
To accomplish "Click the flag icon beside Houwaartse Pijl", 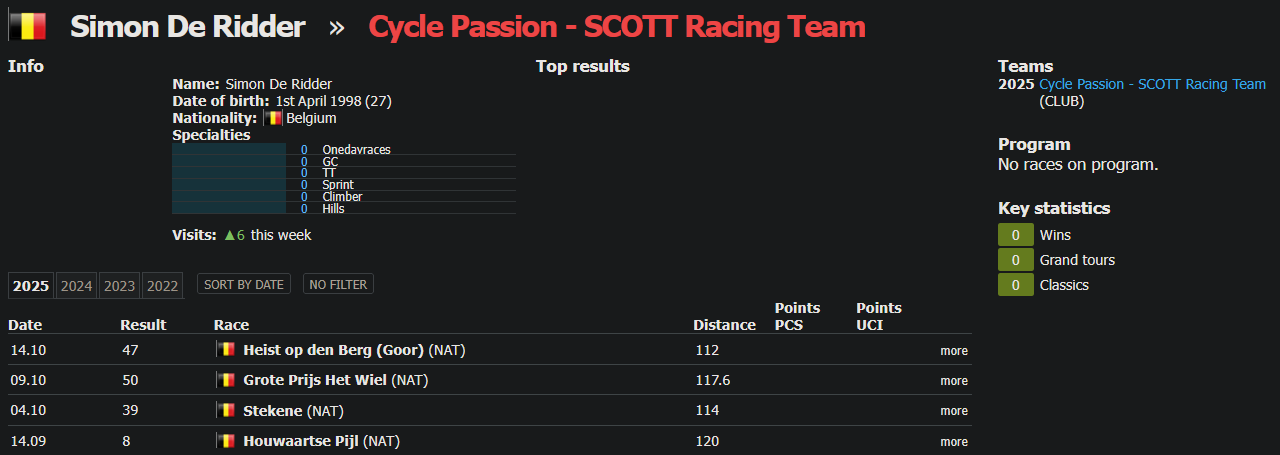I will click(x=226, y=441).
